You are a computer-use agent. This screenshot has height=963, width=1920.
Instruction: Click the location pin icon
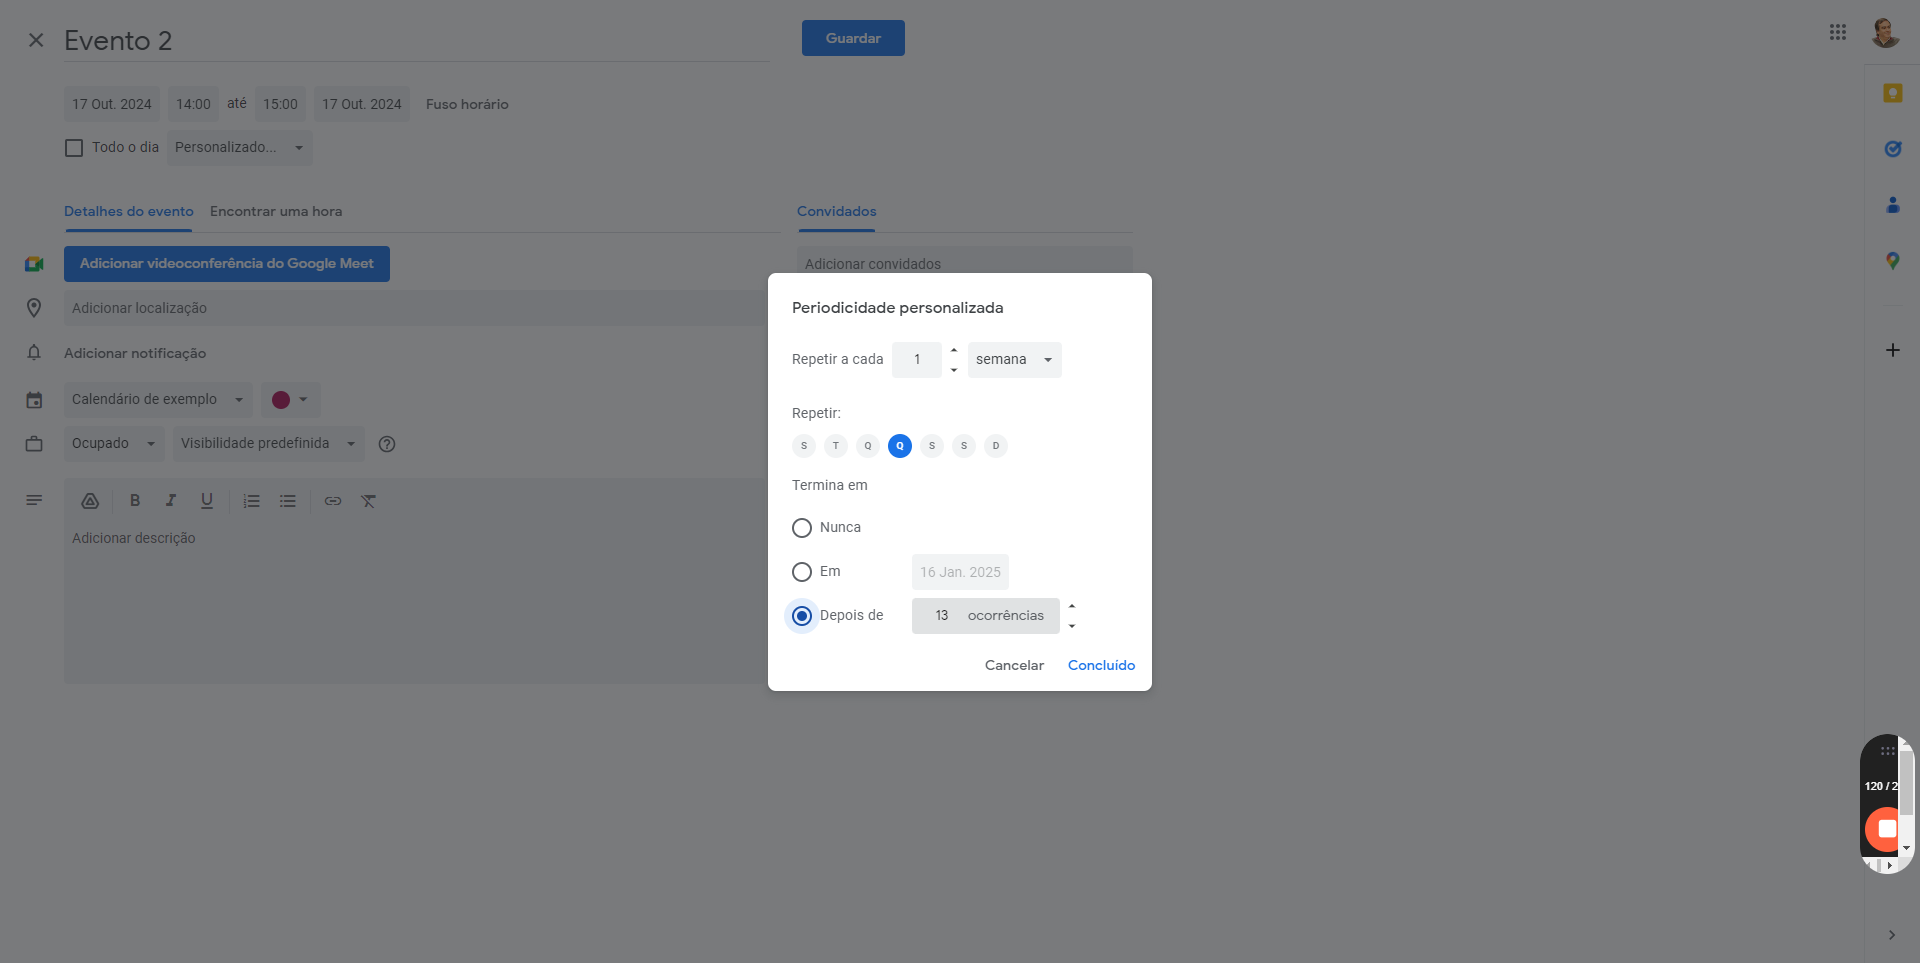click(x=34, y=308)
